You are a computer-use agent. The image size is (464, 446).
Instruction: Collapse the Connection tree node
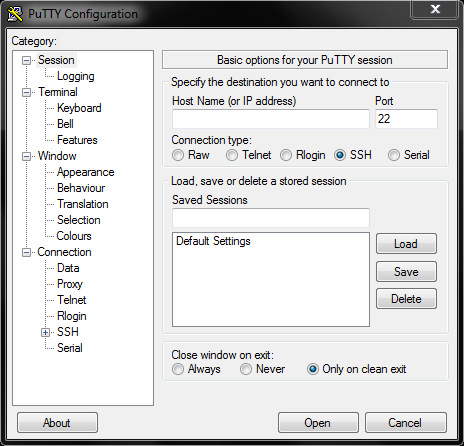click(26, 252)
